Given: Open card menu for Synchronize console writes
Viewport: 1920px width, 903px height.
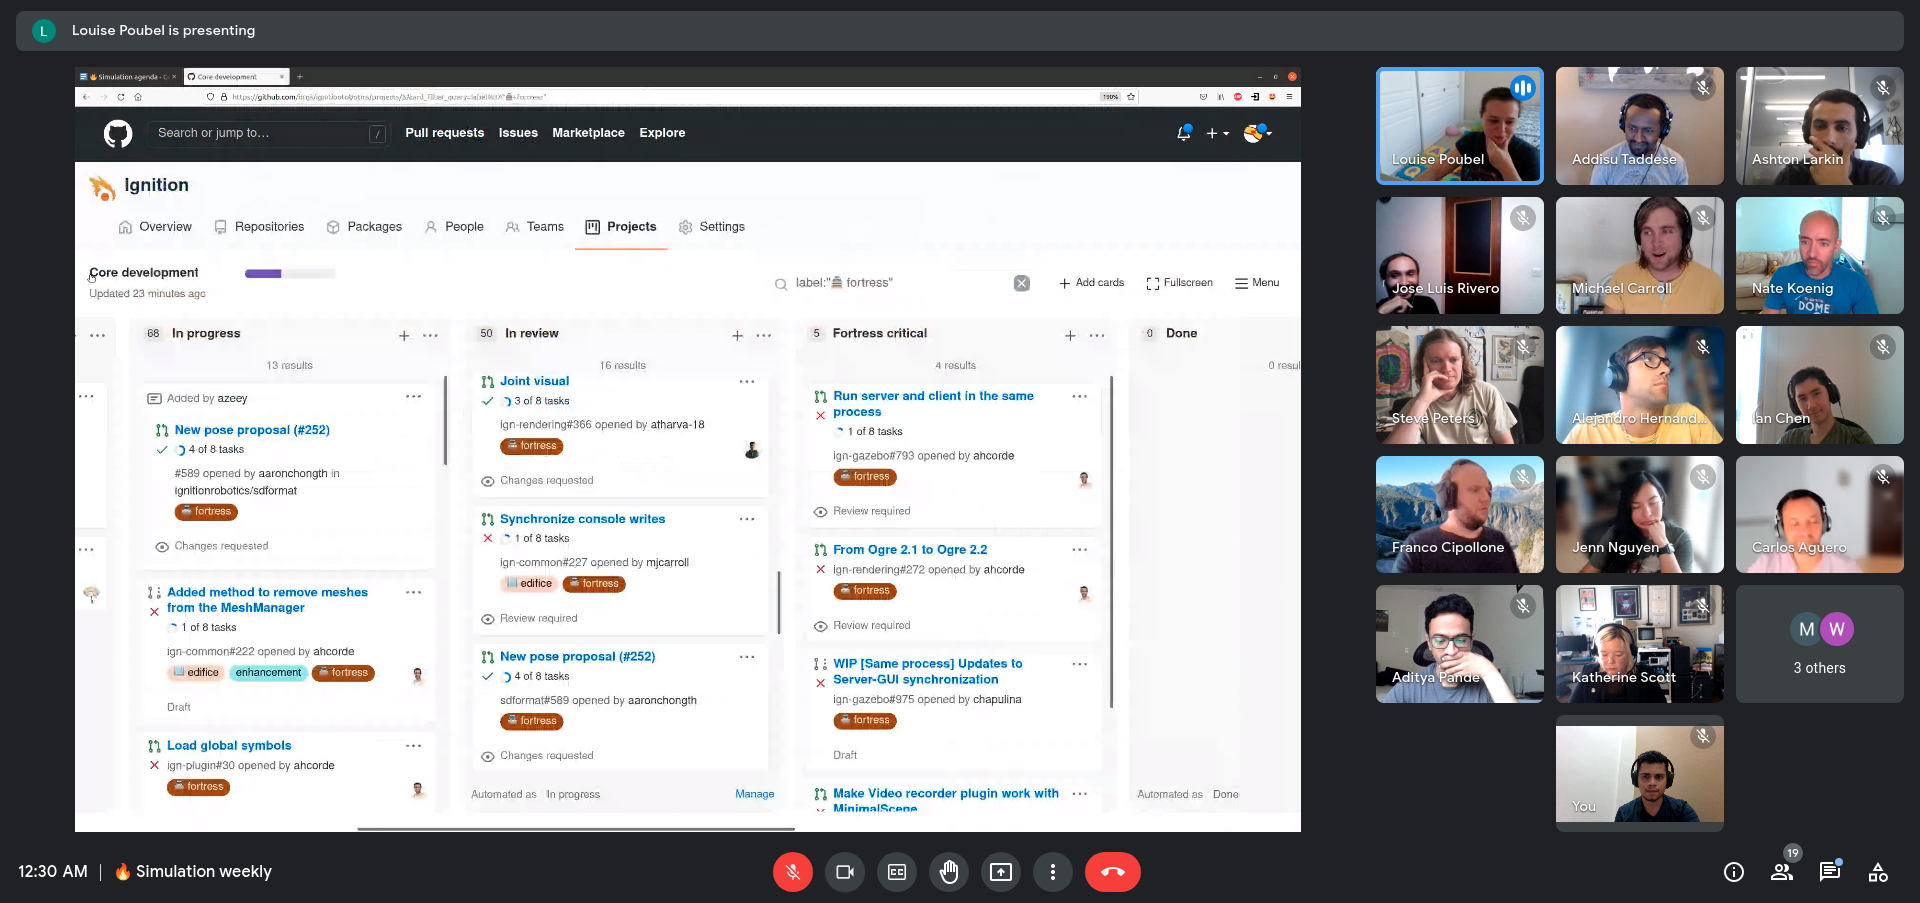Looking at the screenshot, I should tap(747, 519).
